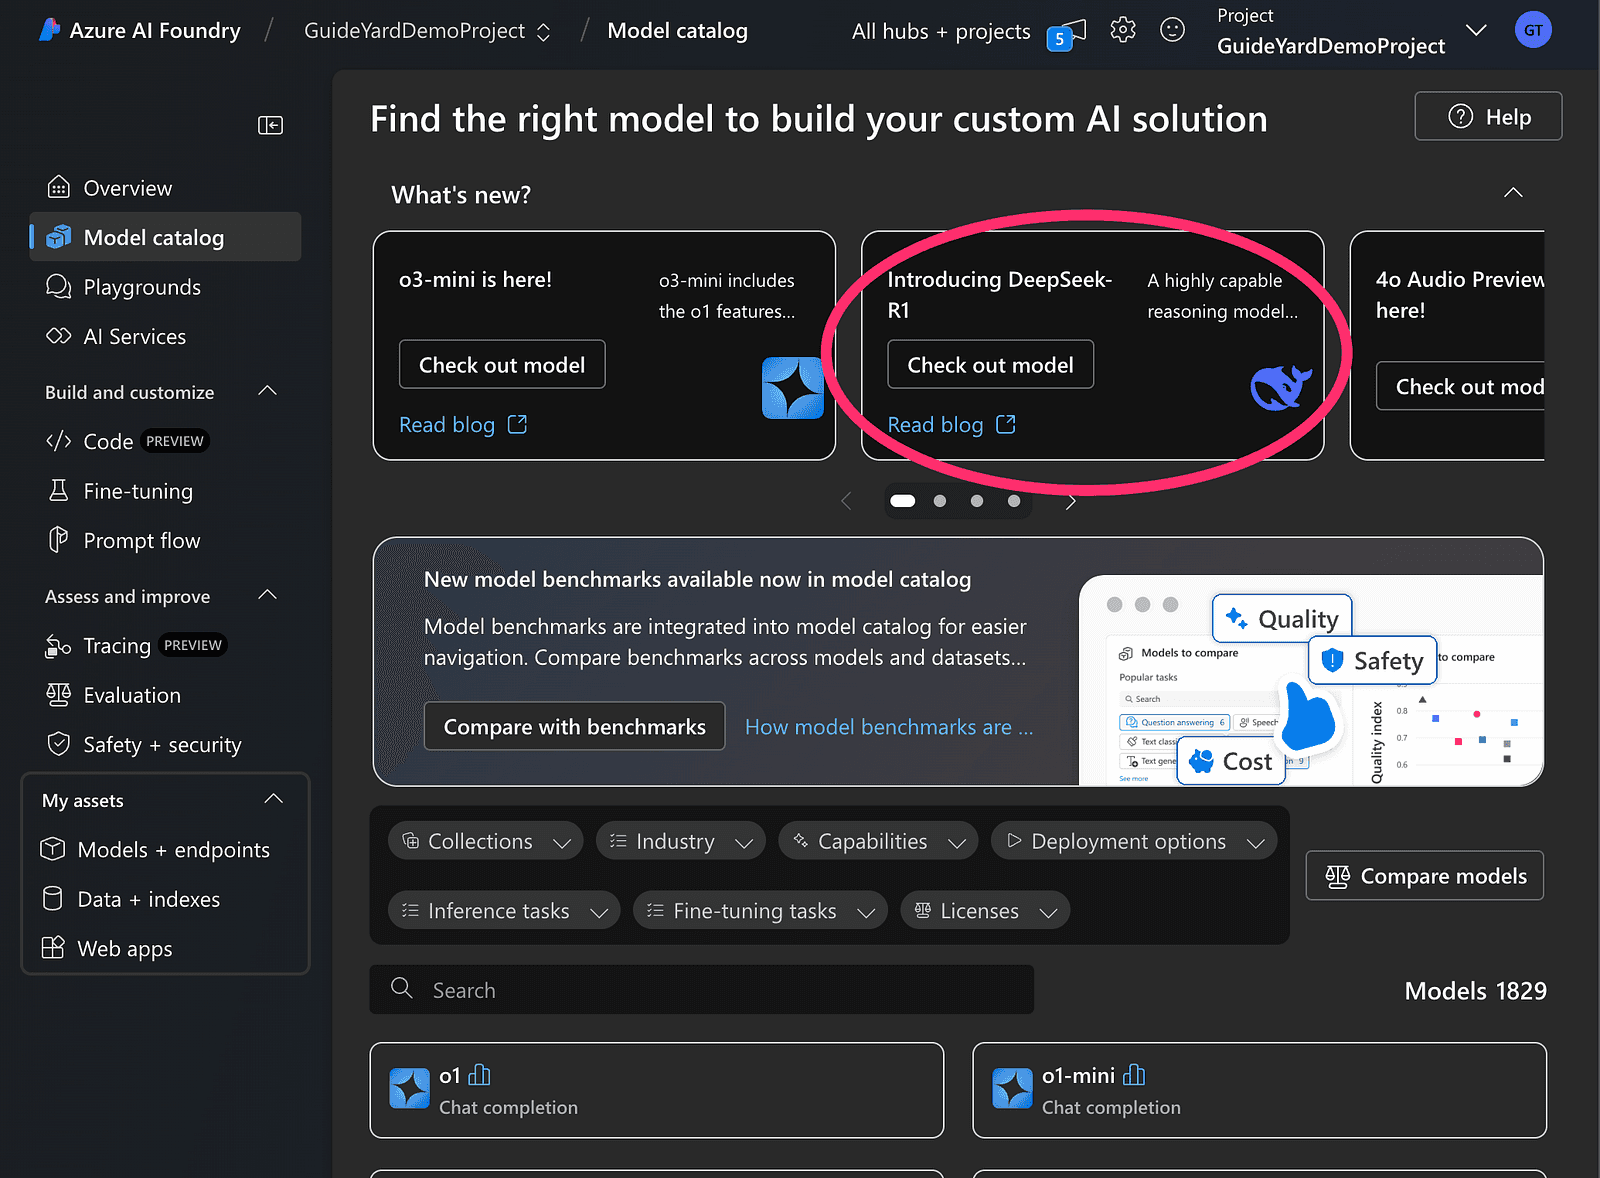Select the third carousel page dot
The width and height of the screenshot is (1600, 1178).
[x=977, y=501]
